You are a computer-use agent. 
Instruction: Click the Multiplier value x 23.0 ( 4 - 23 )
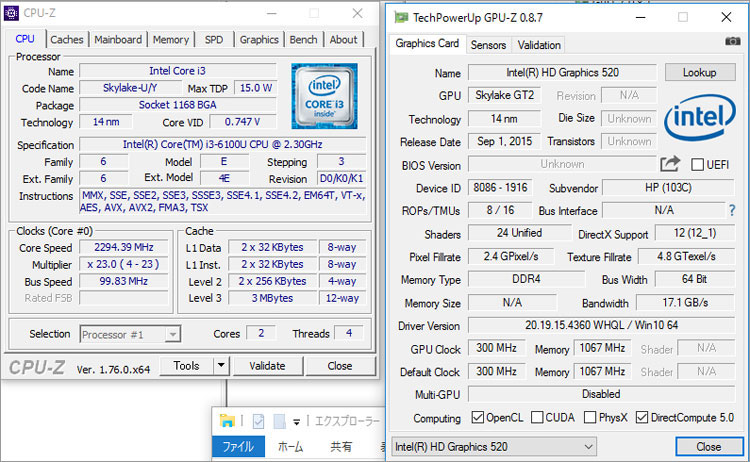(123, 264)
